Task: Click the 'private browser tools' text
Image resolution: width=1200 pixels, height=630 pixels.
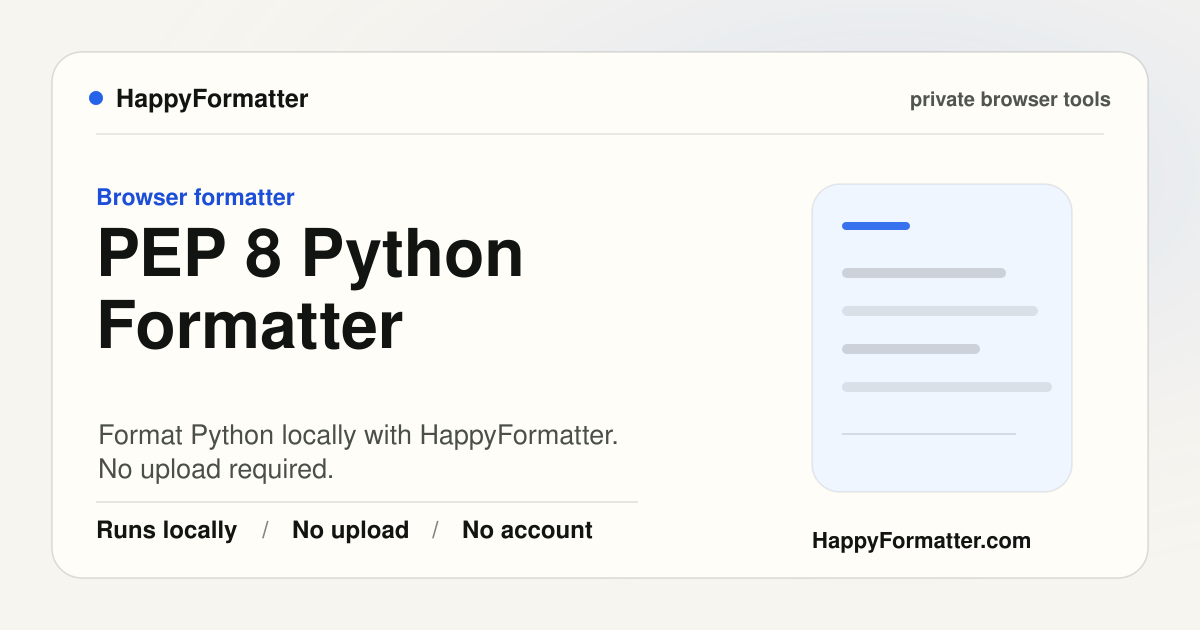Action: (1010, 100)
